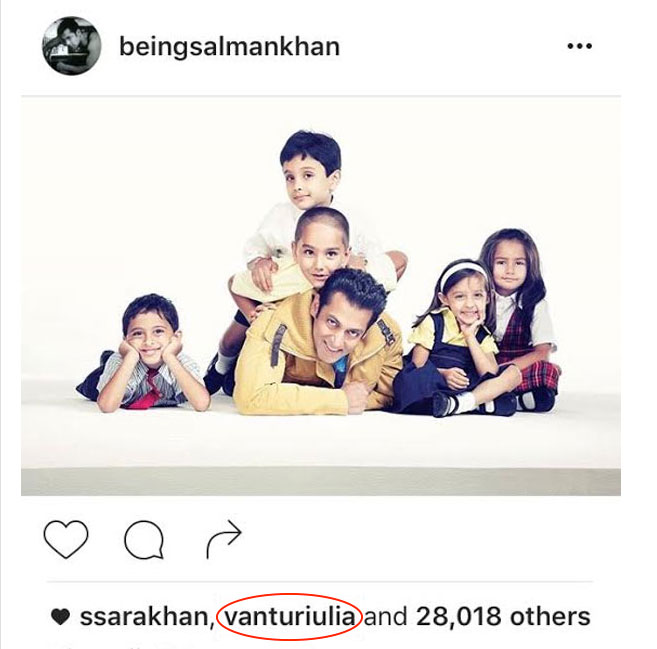Like the post with the heart icon

click(x=66, y=540)
